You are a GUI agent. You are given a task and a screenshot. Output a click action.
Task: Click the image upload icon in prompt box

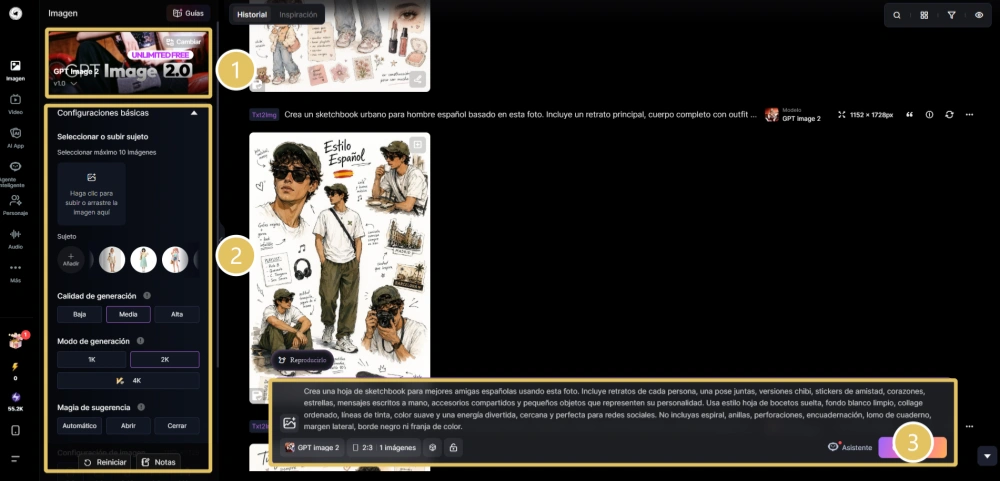tap(289, 422)
